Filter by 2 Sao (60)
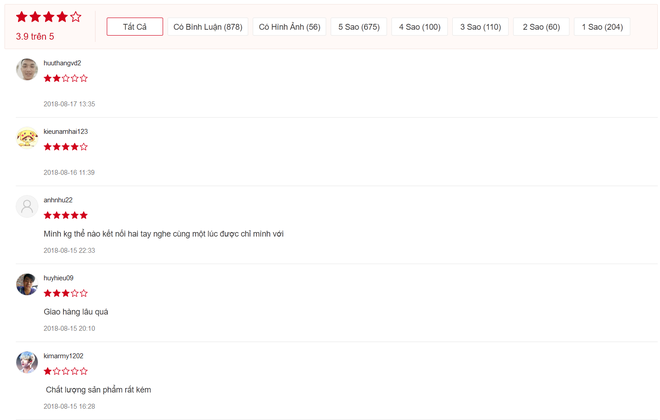 point(541,27)
